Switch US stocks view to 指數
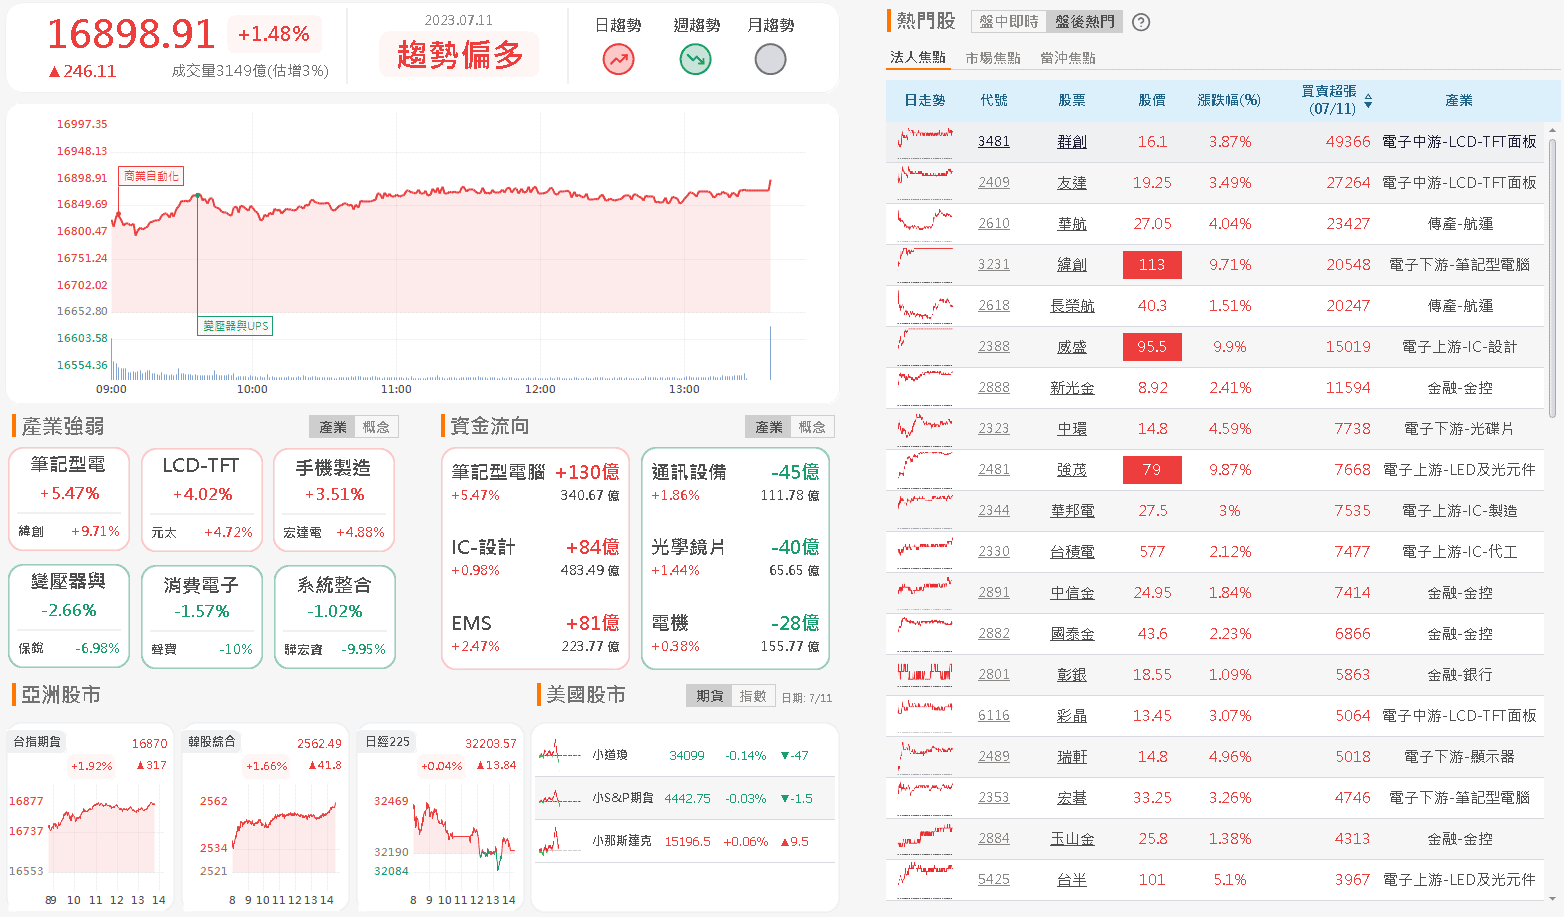 [x=753, y=696]
